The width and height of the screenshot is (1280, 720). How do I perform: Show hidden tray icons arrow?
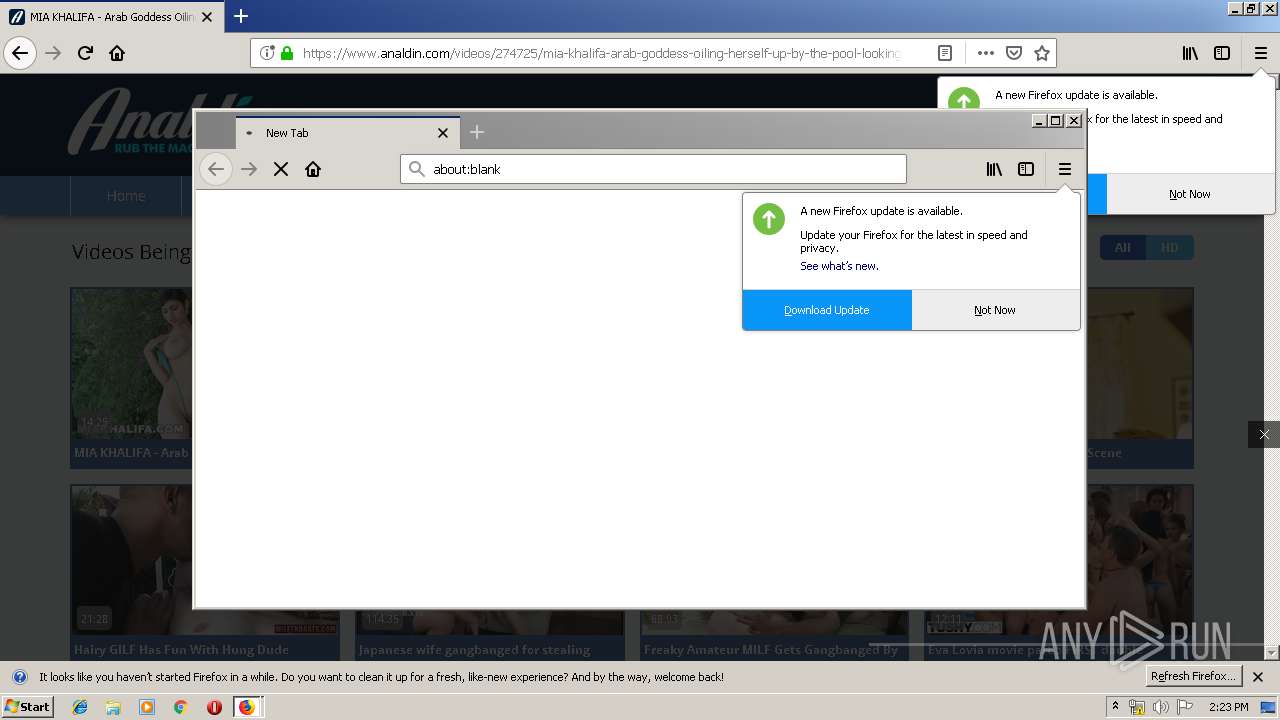tap(1116, 707)
